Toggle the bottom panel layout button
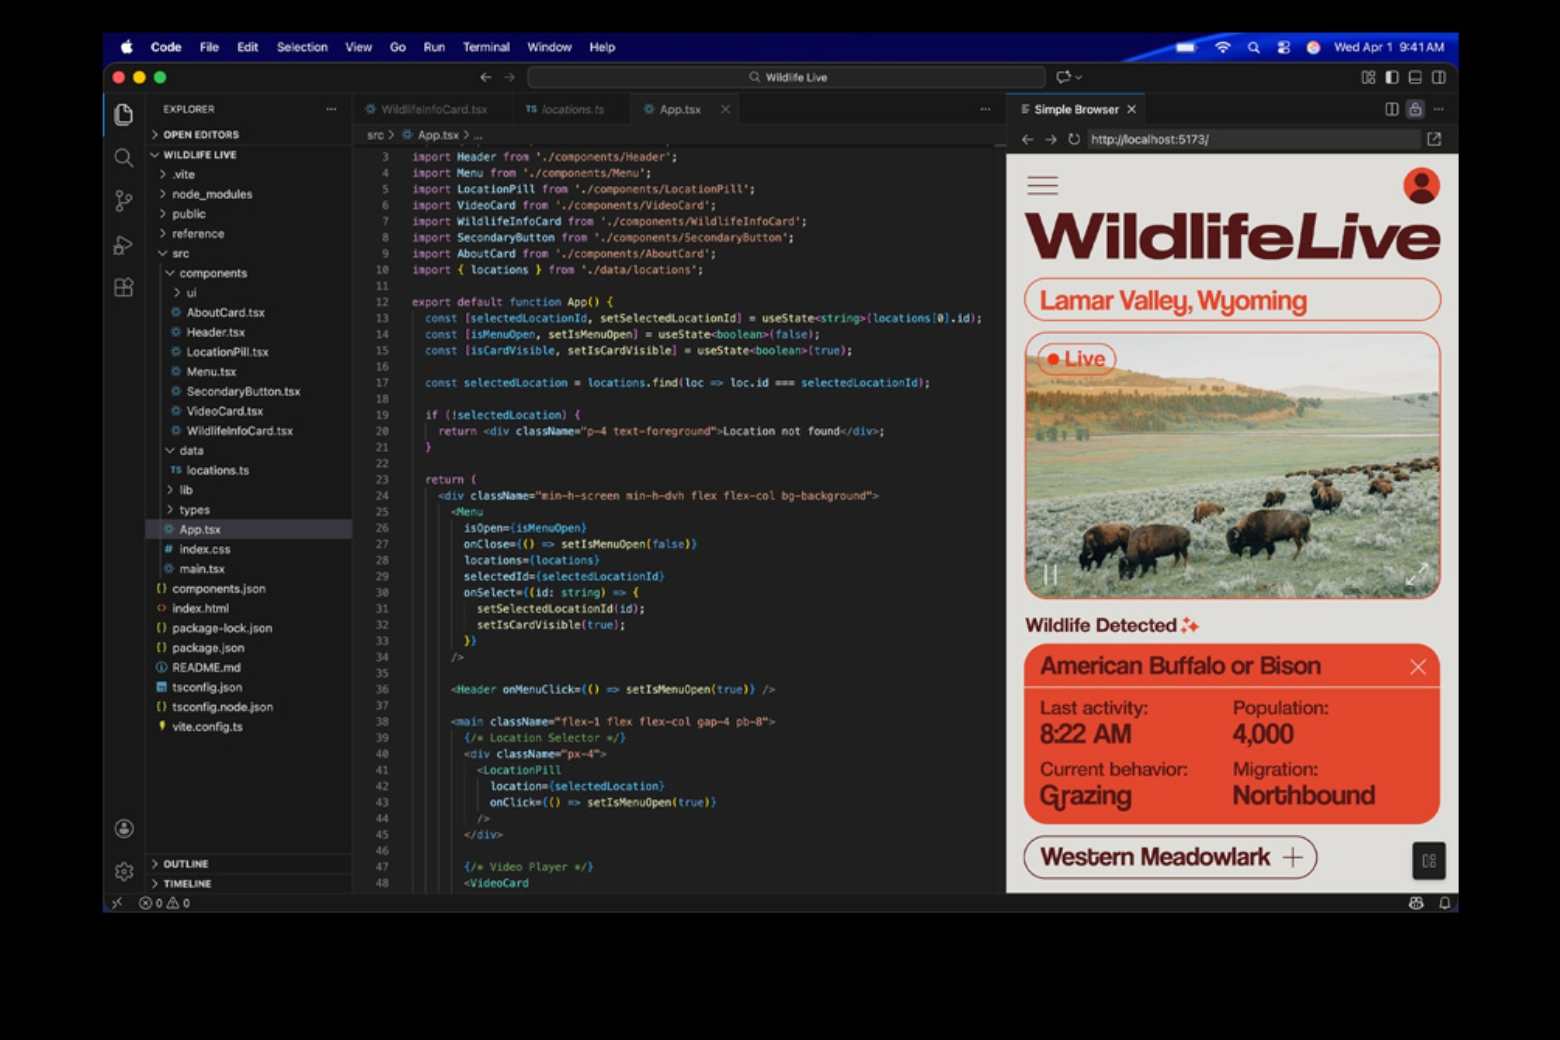The image size is (1560, 1040). pos(1415,77)
